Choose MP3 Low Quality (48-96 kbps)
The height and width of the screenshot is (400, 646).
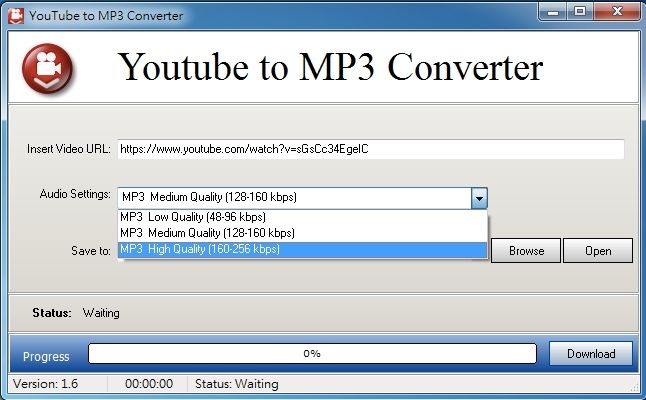tap(302, 217)
